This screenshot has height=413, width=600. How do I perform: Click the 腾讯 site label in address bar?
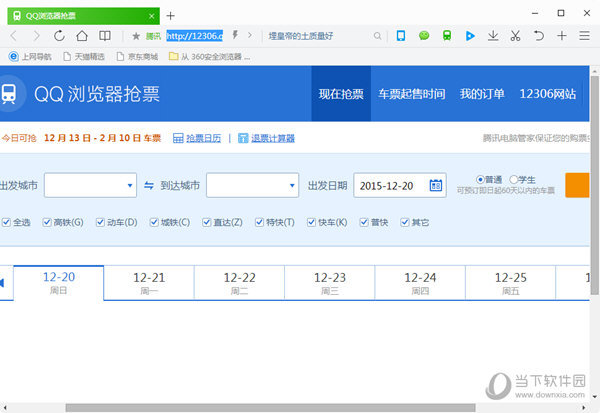153,36
